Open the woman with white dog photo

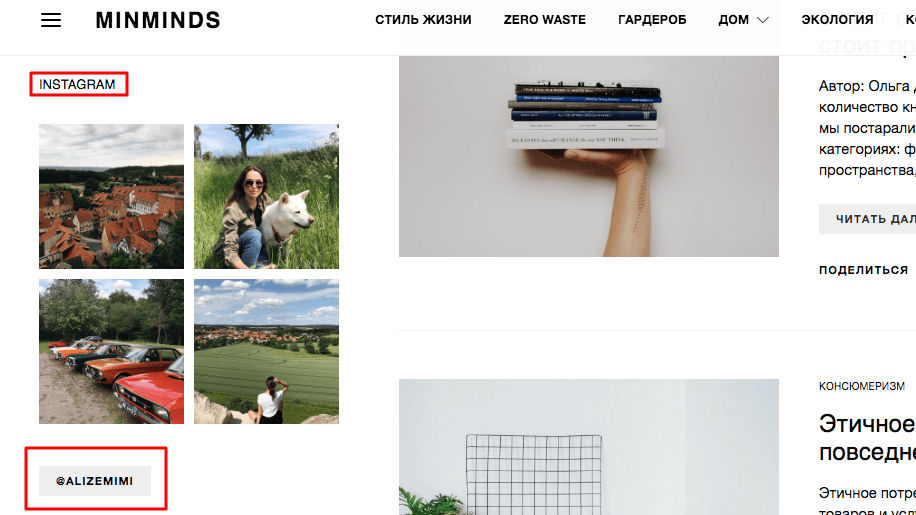[266, 196]
